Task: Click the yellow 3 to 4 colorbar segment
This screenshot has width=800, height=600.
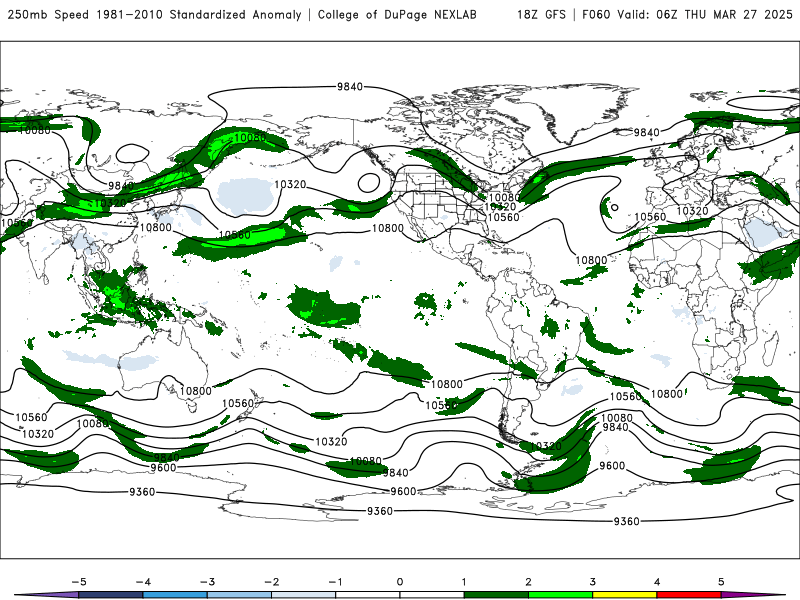Action: coord(624,595)
